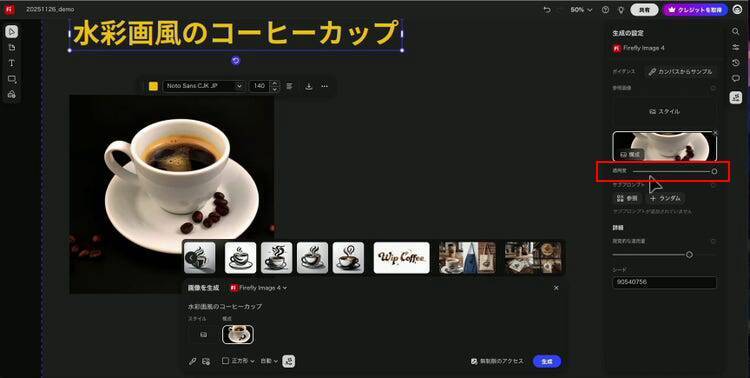
Task: Click the yellow text color swatch
Action: (153, 86)
